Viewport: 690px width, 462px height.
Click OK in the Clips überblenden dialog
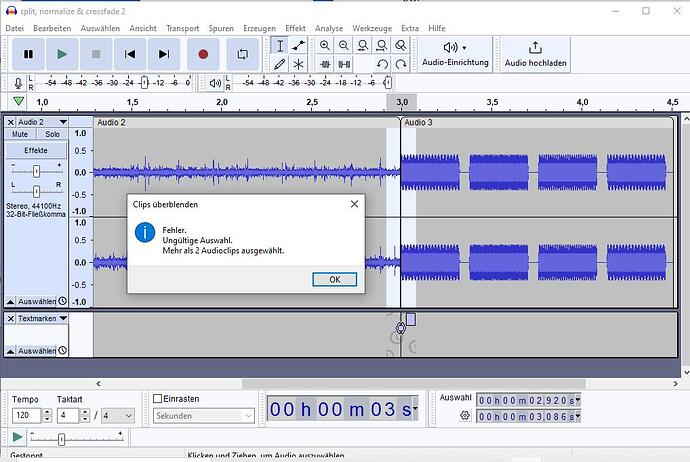click(334, 279)
